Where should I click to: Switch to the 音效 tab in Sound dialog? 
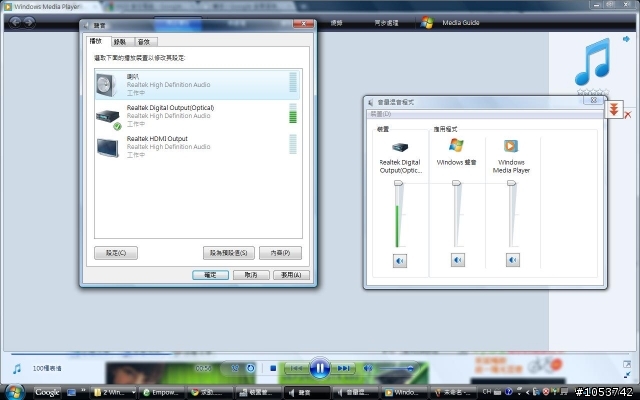(144, 42)
